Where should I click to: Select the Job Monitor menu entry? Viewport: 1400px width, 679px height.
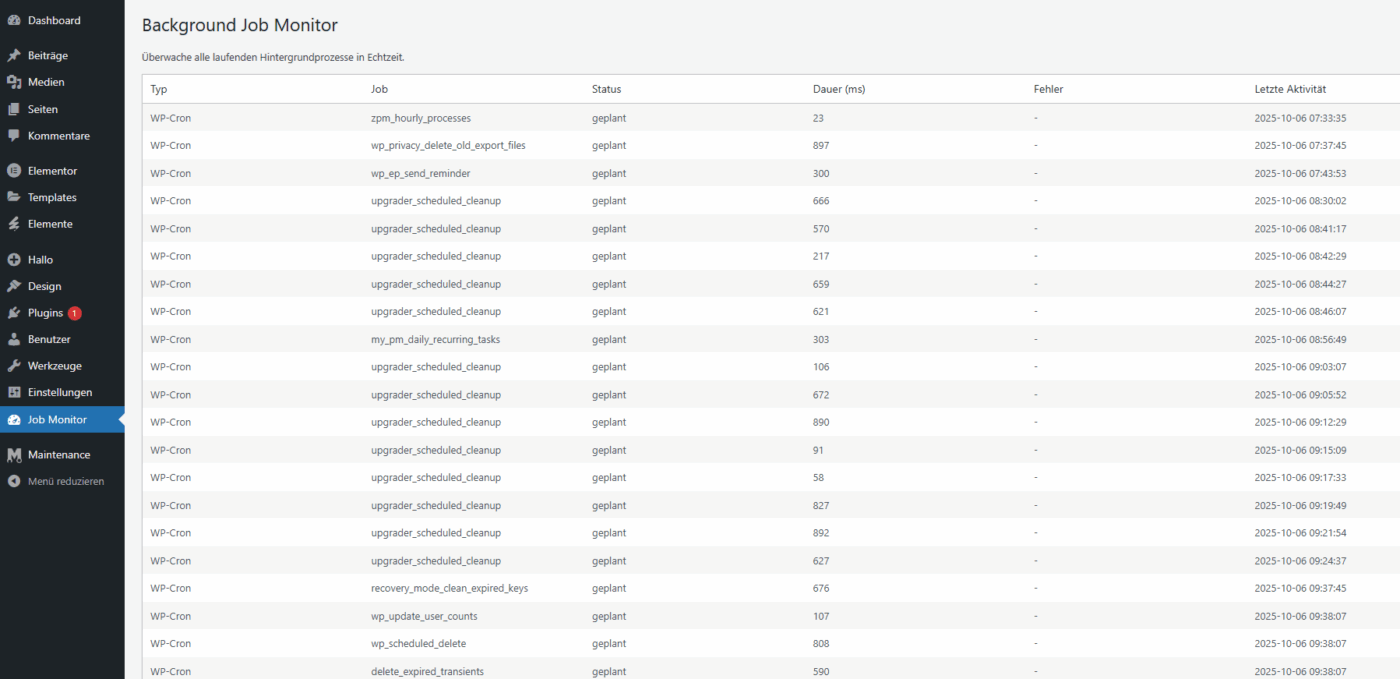pos(57,420)
